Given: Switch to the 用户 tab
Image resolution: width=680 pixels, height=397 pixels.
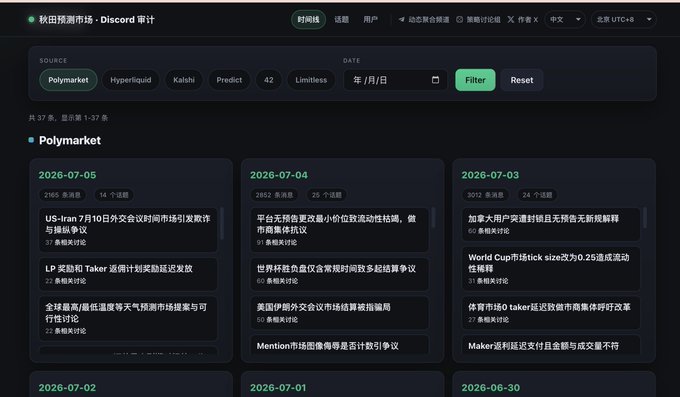Looking at the screenshot, I should [370, 20].
